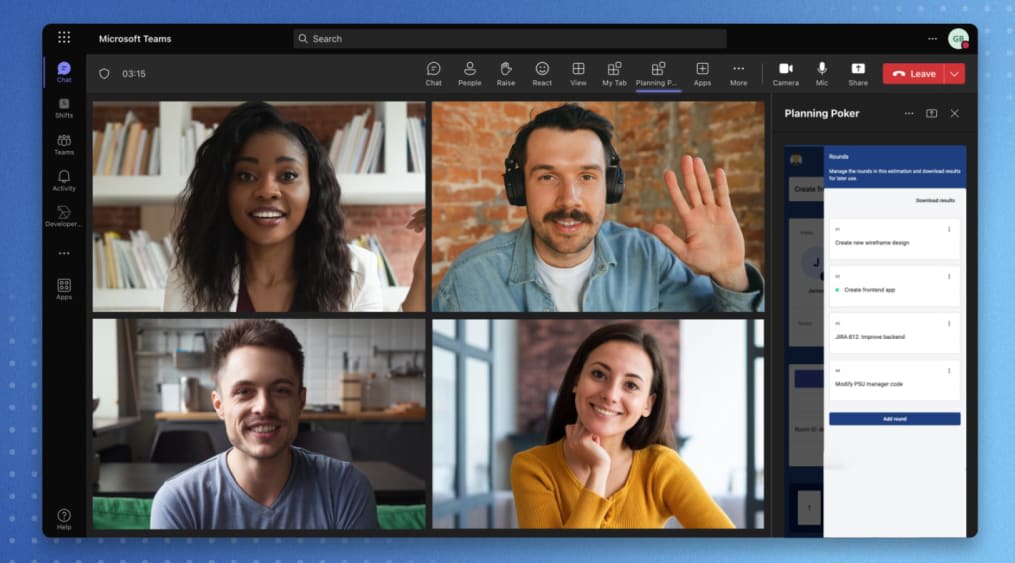Select the Create new wireframe design round
Viewport: 1015px width, 563px height.
895,239
